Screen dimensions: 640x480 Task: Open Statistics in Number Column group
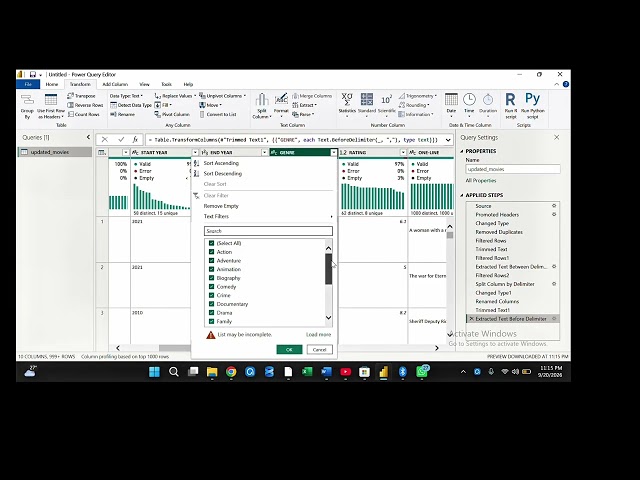(x=347, y=105)
